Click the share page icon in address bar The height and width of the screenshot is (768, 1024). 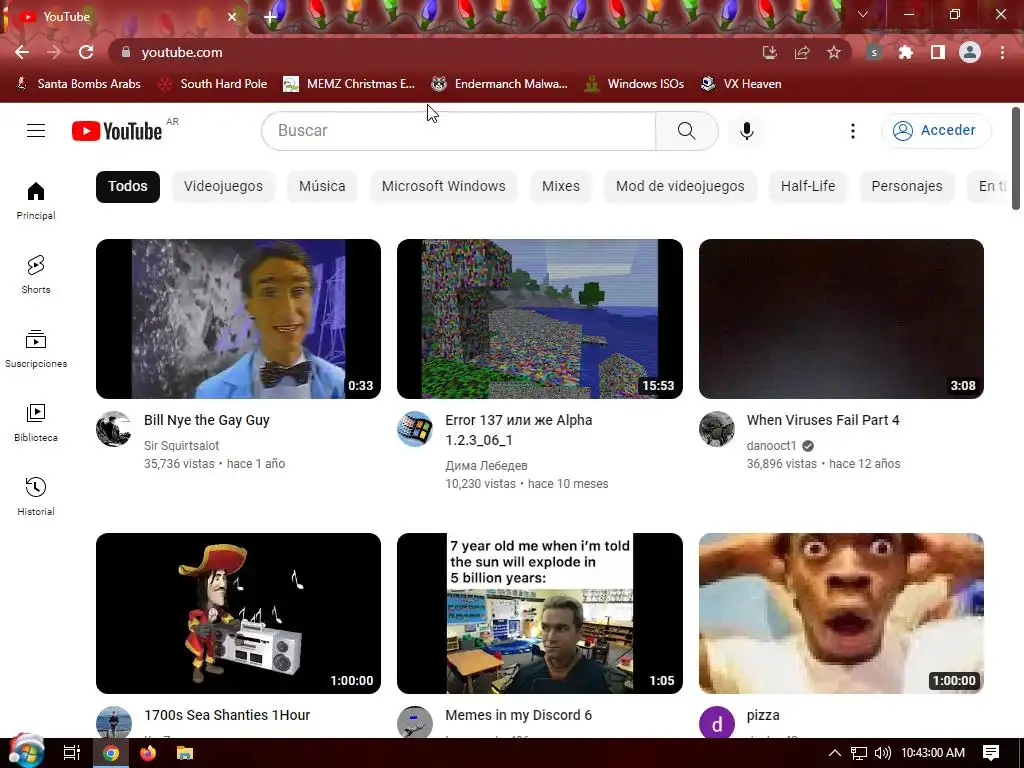click(802, 52)
